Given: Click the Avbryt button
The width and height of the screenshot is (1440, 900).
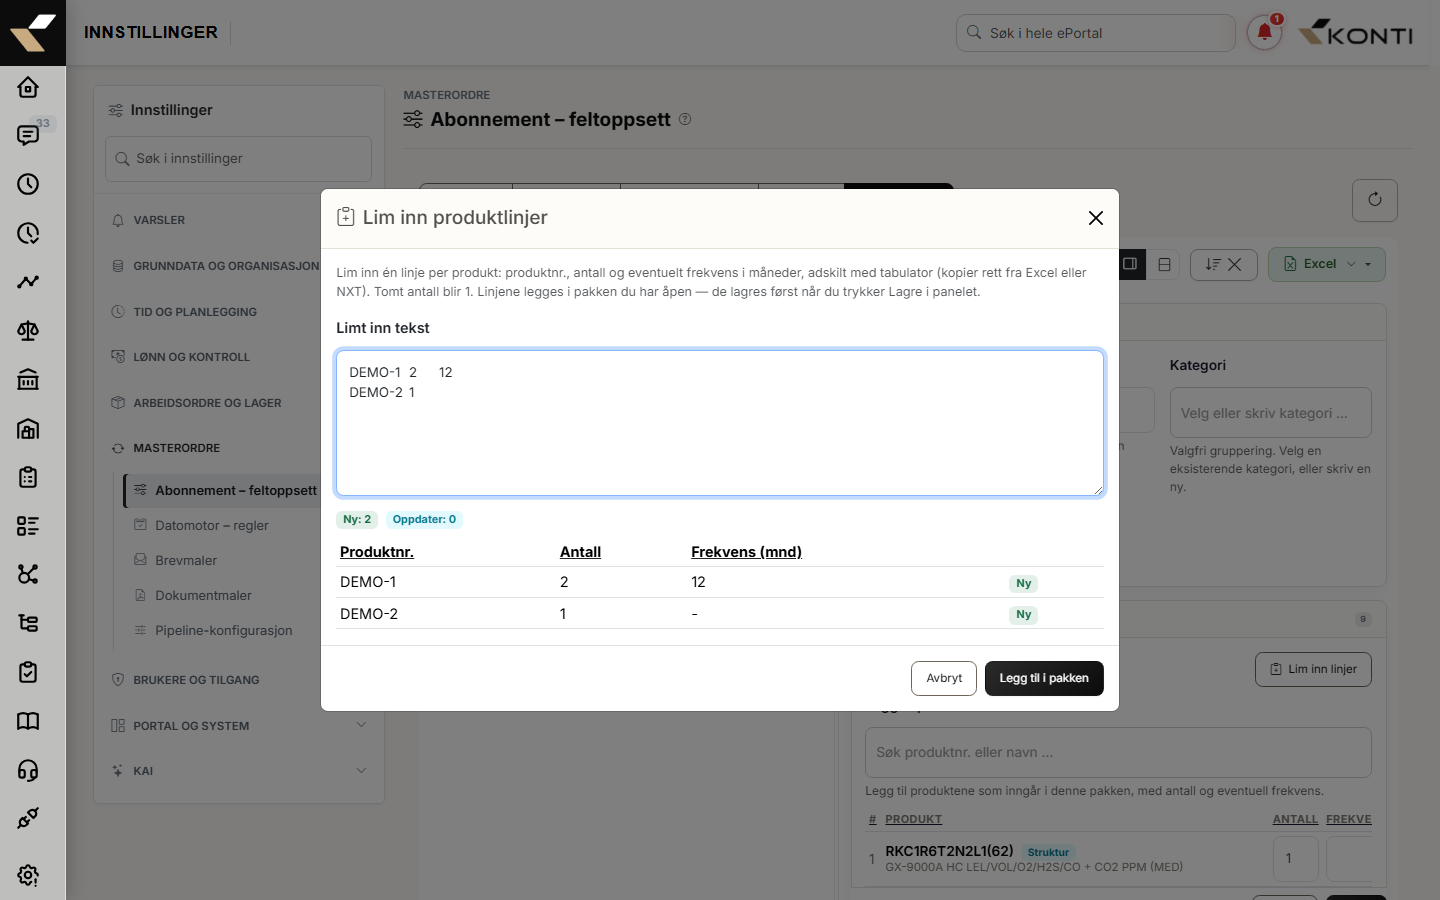Looking at the screenshot, I should (944, 678).
